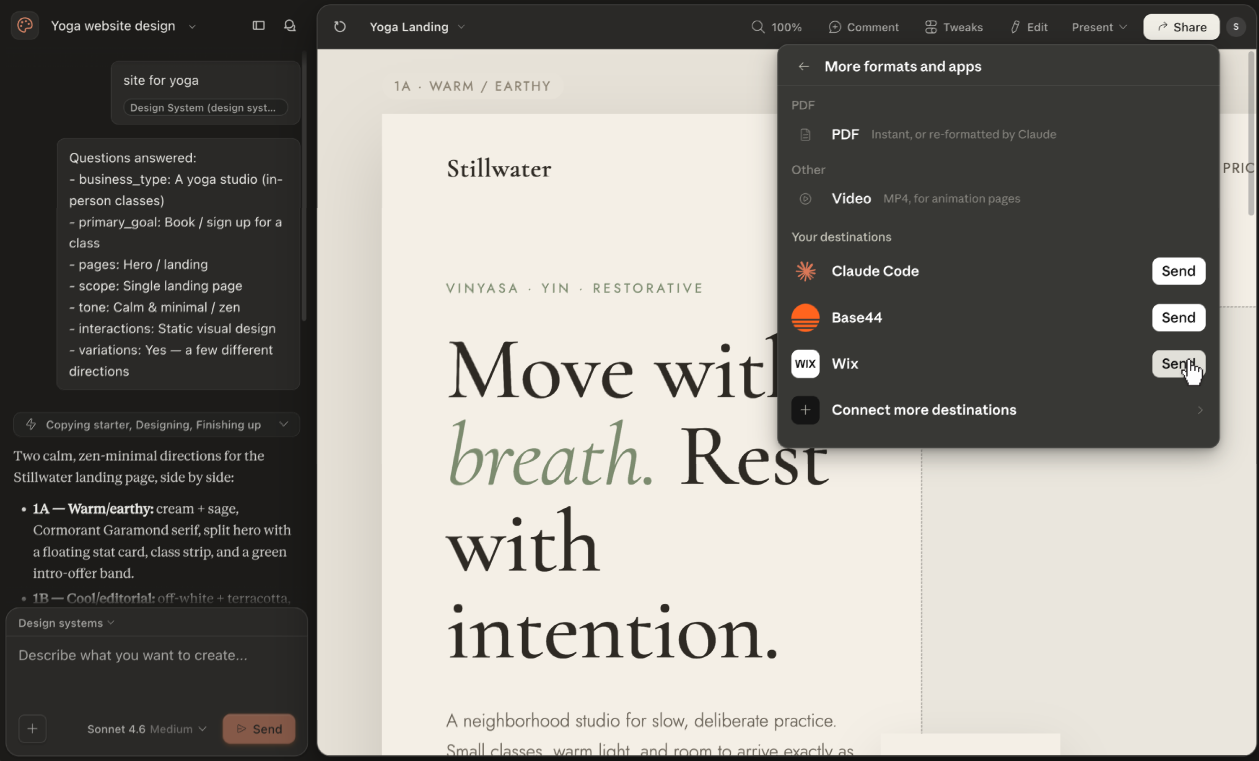Viewport: 1259px width, 761px height.
Task: Click the Share button
Action: click(1181, 27)
